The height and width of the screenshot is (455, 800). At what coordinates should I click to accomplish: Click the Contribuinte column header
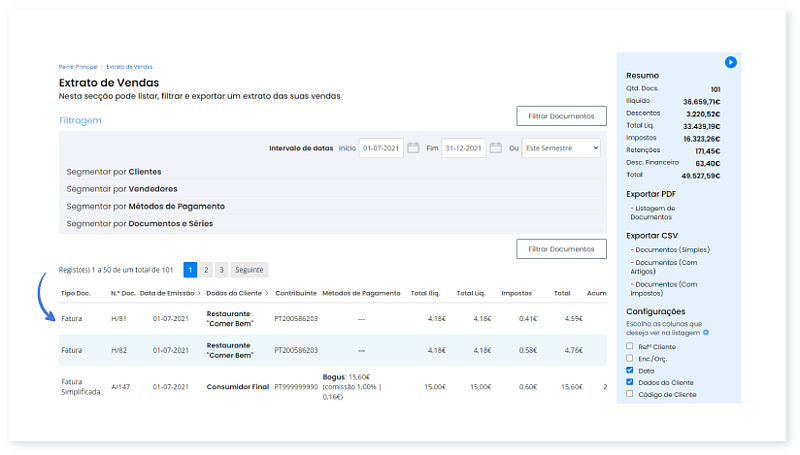point(296,293)
